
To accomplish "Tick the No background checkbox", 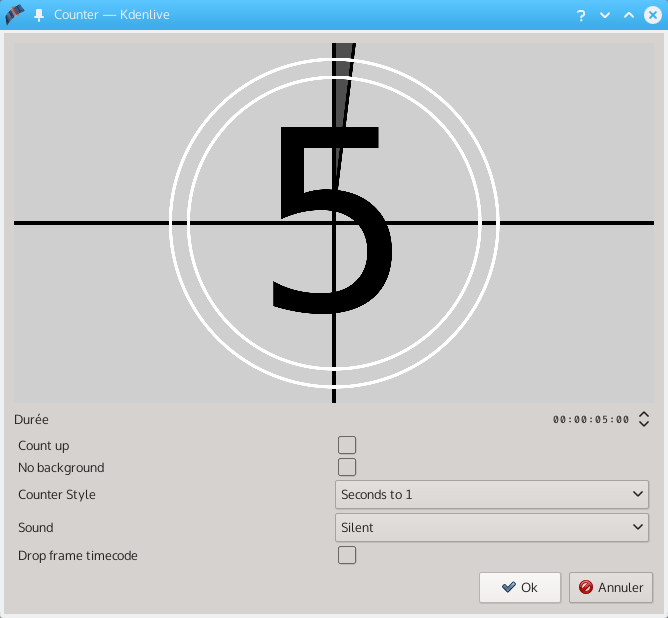I will (x=347, y=467).
